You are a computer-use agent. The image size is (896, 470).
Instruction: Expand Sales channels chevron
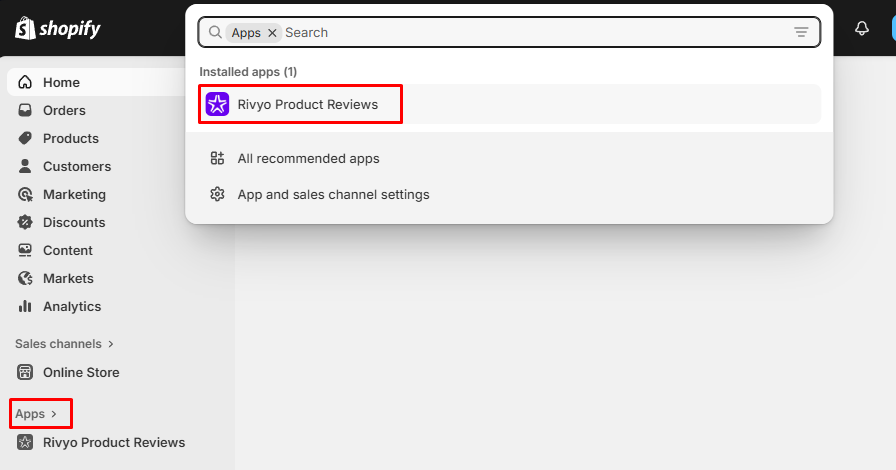click(x=111, y=344)
